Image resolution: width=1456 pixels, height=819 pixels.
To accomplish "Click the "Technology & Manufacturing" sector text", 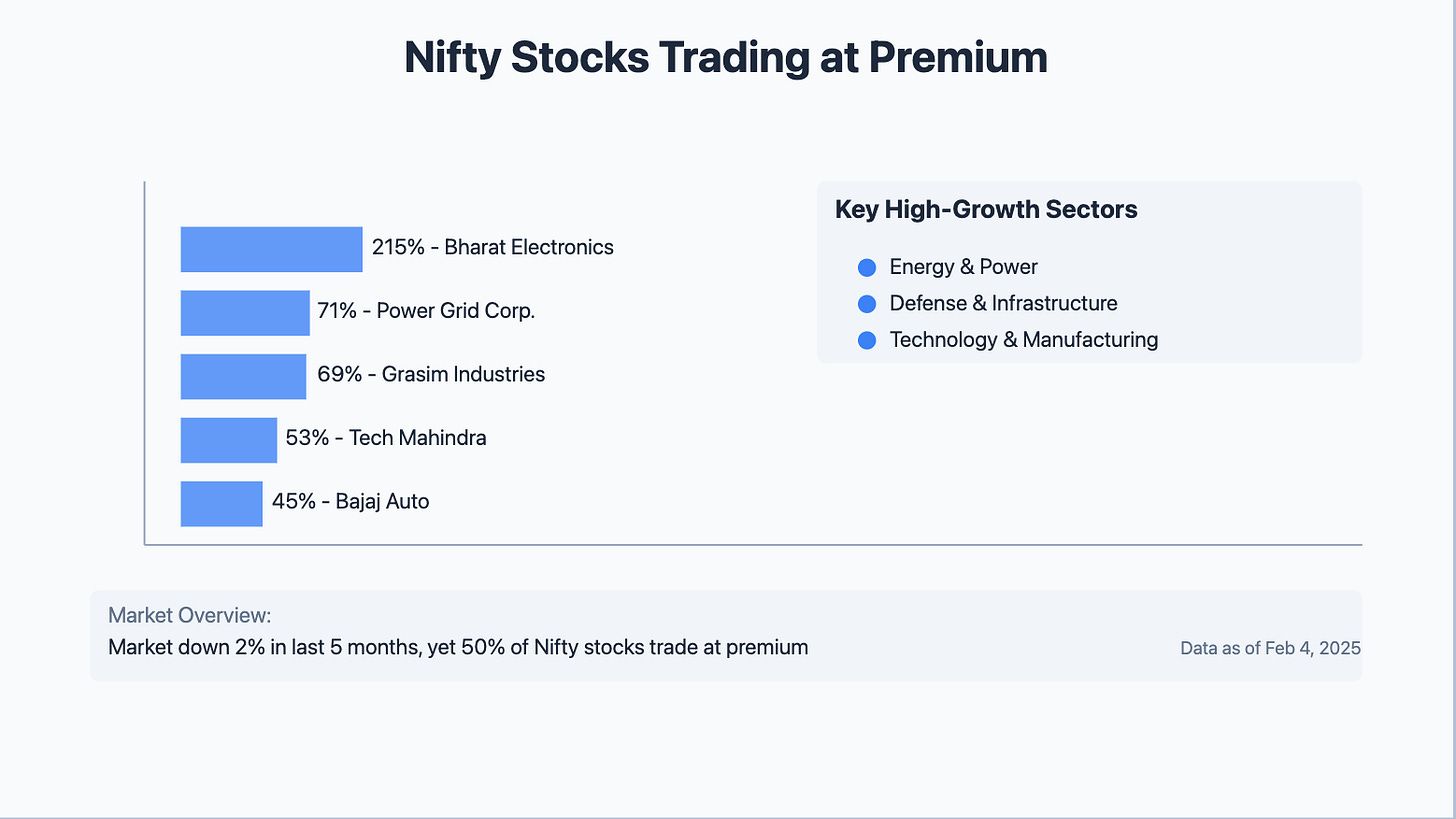I will [x=1023, y=340].
